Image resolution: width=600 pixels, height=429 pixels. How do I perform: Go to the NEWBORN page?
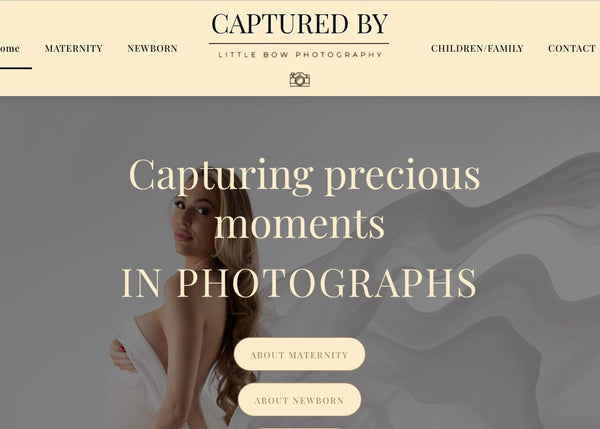click(152, 48)
